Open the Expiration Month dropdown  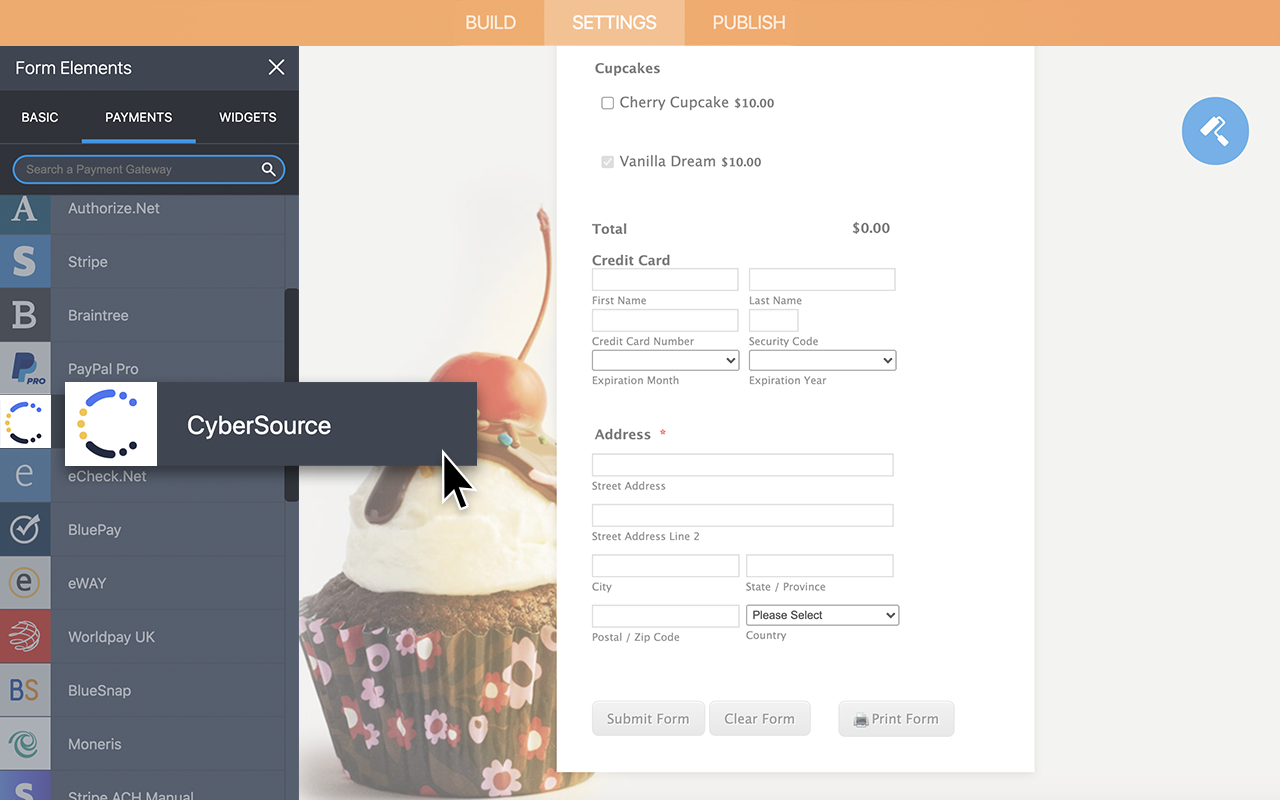[665, 360]
